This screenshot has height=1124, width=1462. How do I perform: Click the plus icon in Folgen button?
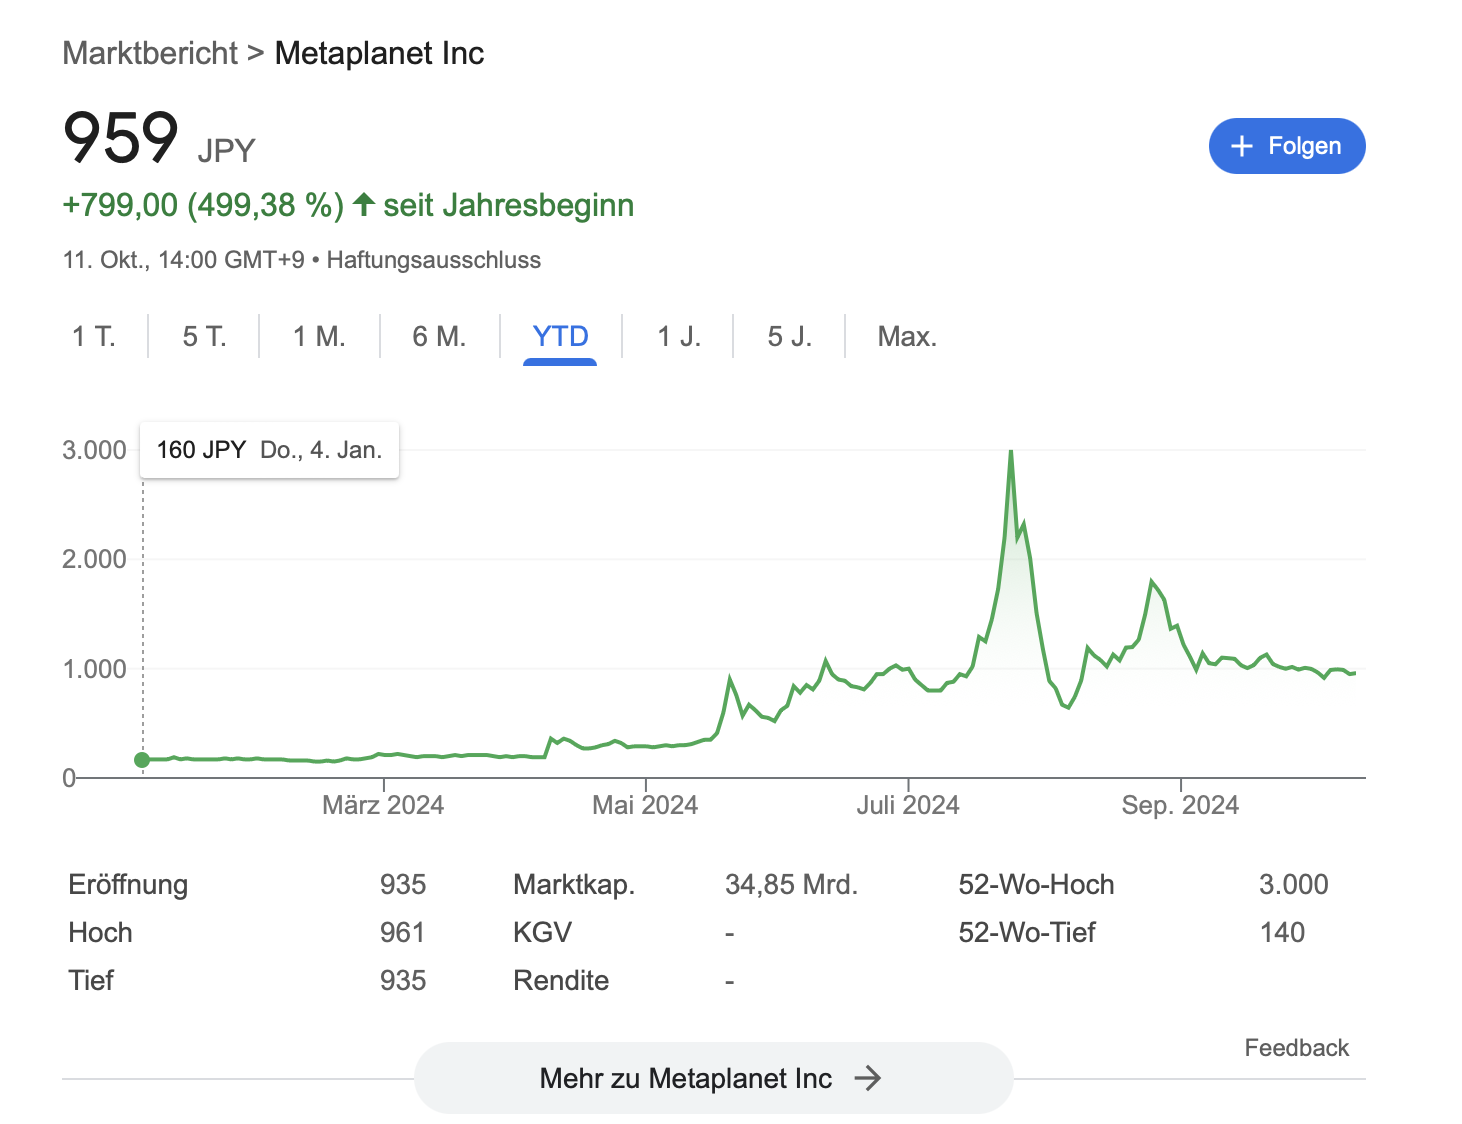click(1241, 146)
